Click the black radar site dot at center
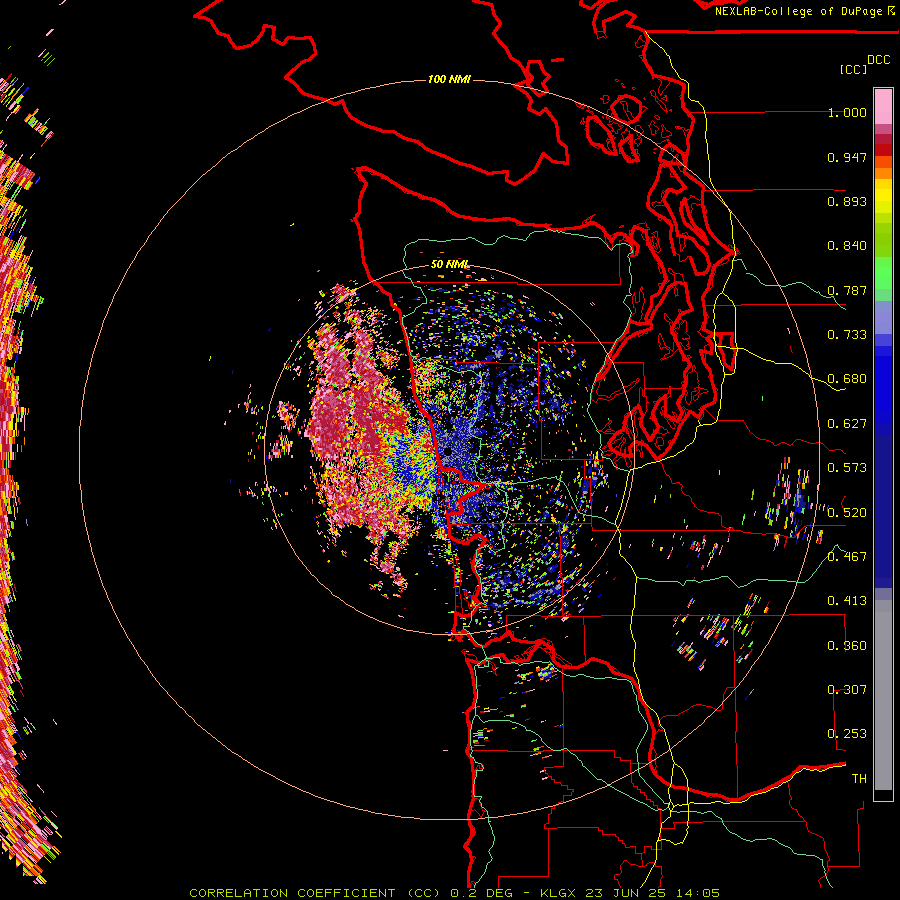Screen dimensions: 900x900 click(x=447, y=452)
